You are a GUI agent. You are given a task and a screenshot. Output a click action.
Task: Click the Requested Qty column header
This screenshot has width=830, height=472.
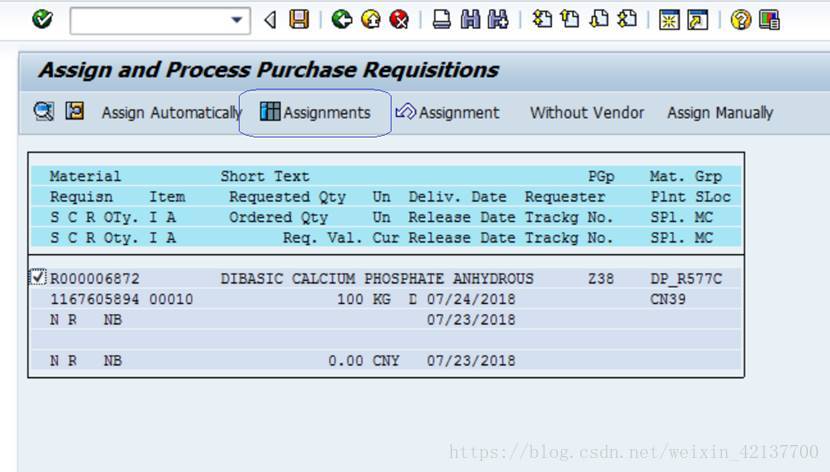coord(287,197)
